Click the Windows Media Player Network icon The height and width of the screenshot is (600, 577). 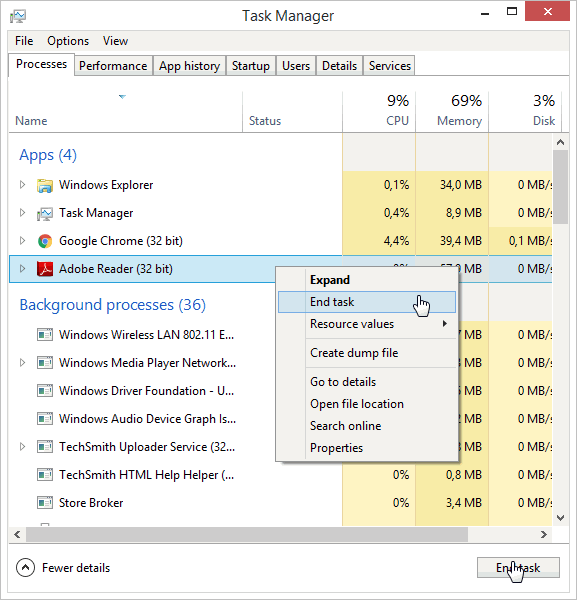point(45,363)
